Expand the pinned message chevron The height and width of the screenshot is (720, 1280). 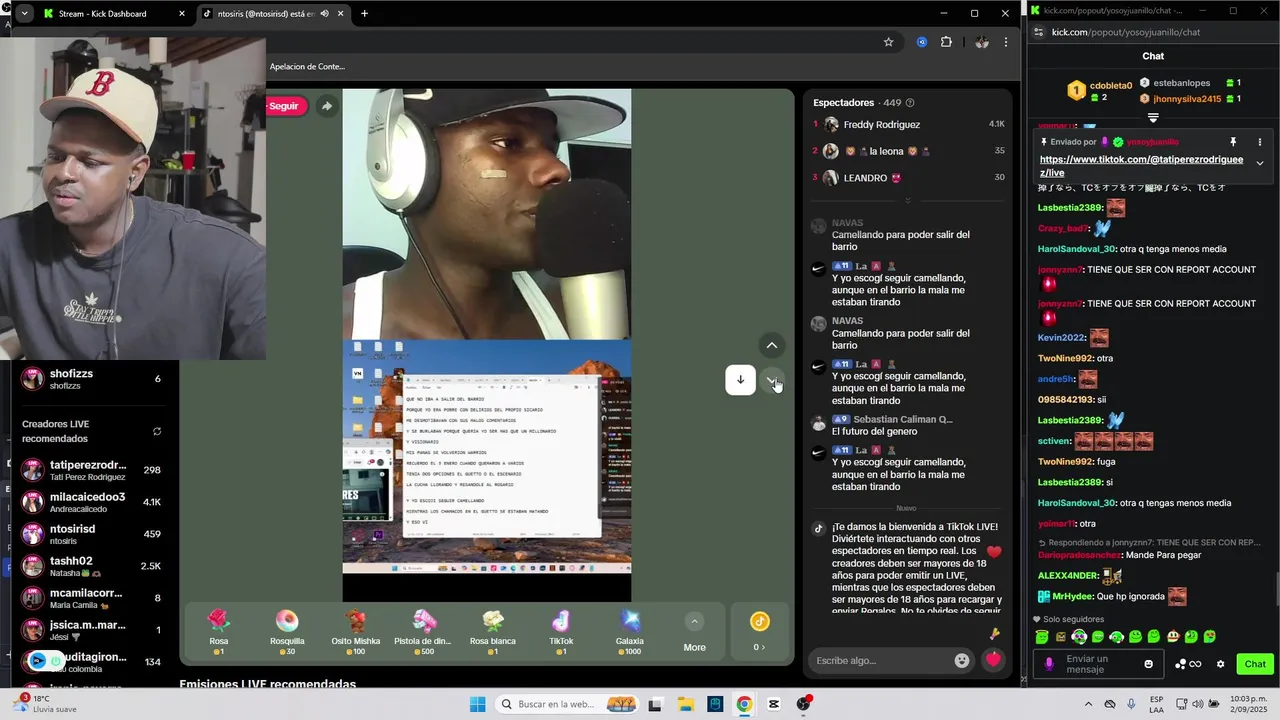click(1260, 163)
